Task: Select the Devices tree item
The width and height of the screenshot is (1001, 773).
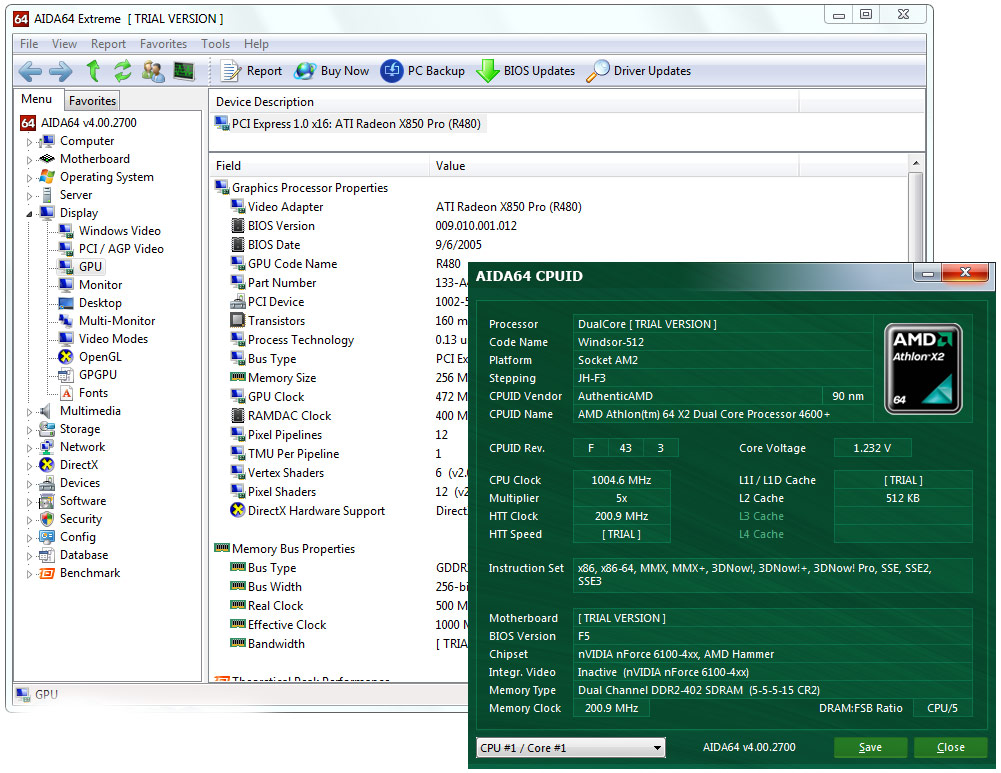Action: (80, 483)
